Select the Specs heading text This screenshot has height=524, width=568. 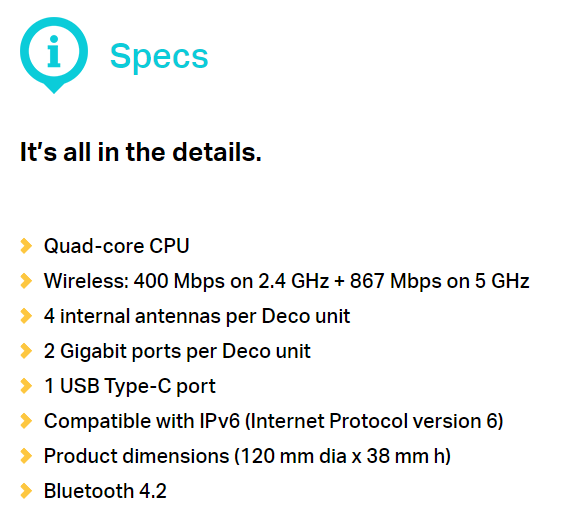click(x=159, y=56)
